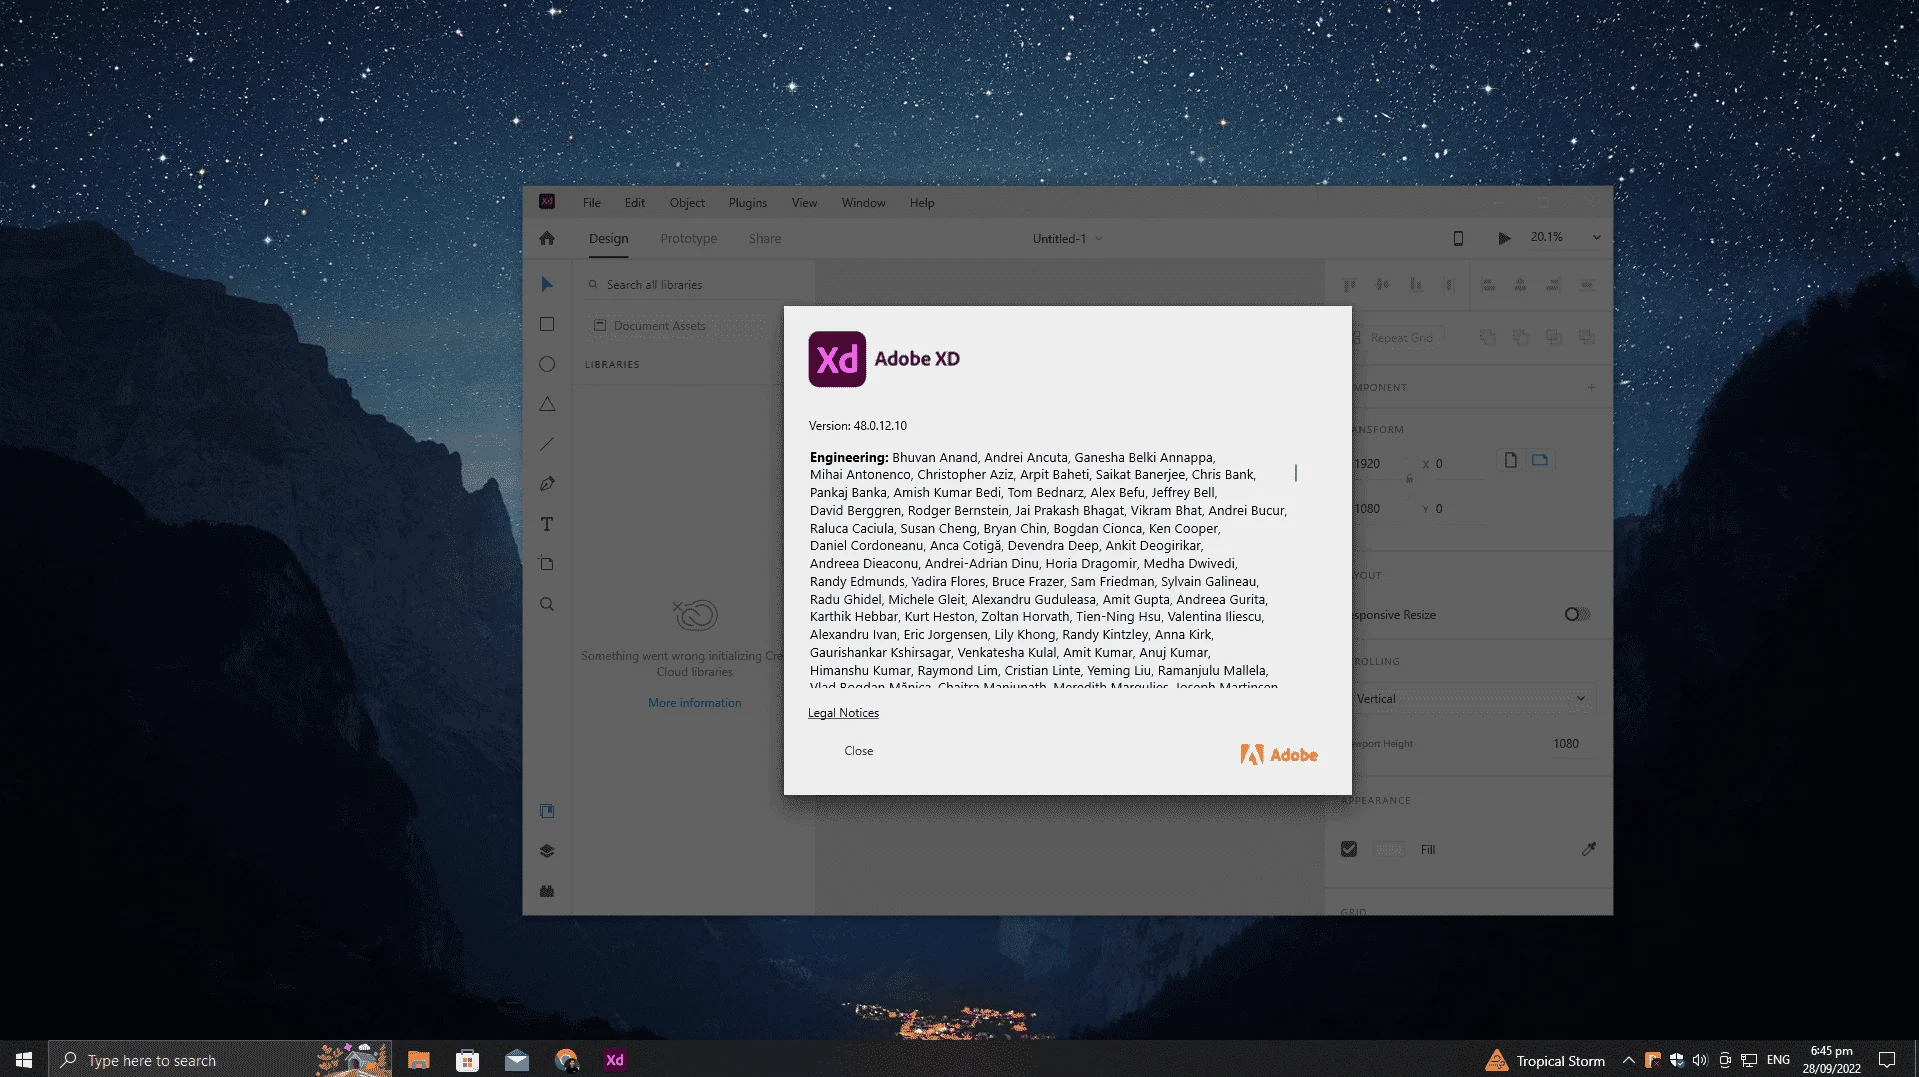Screen dimensions: 1919x1077
Task: Open the Window menu
Action: [x=863, y=203]
